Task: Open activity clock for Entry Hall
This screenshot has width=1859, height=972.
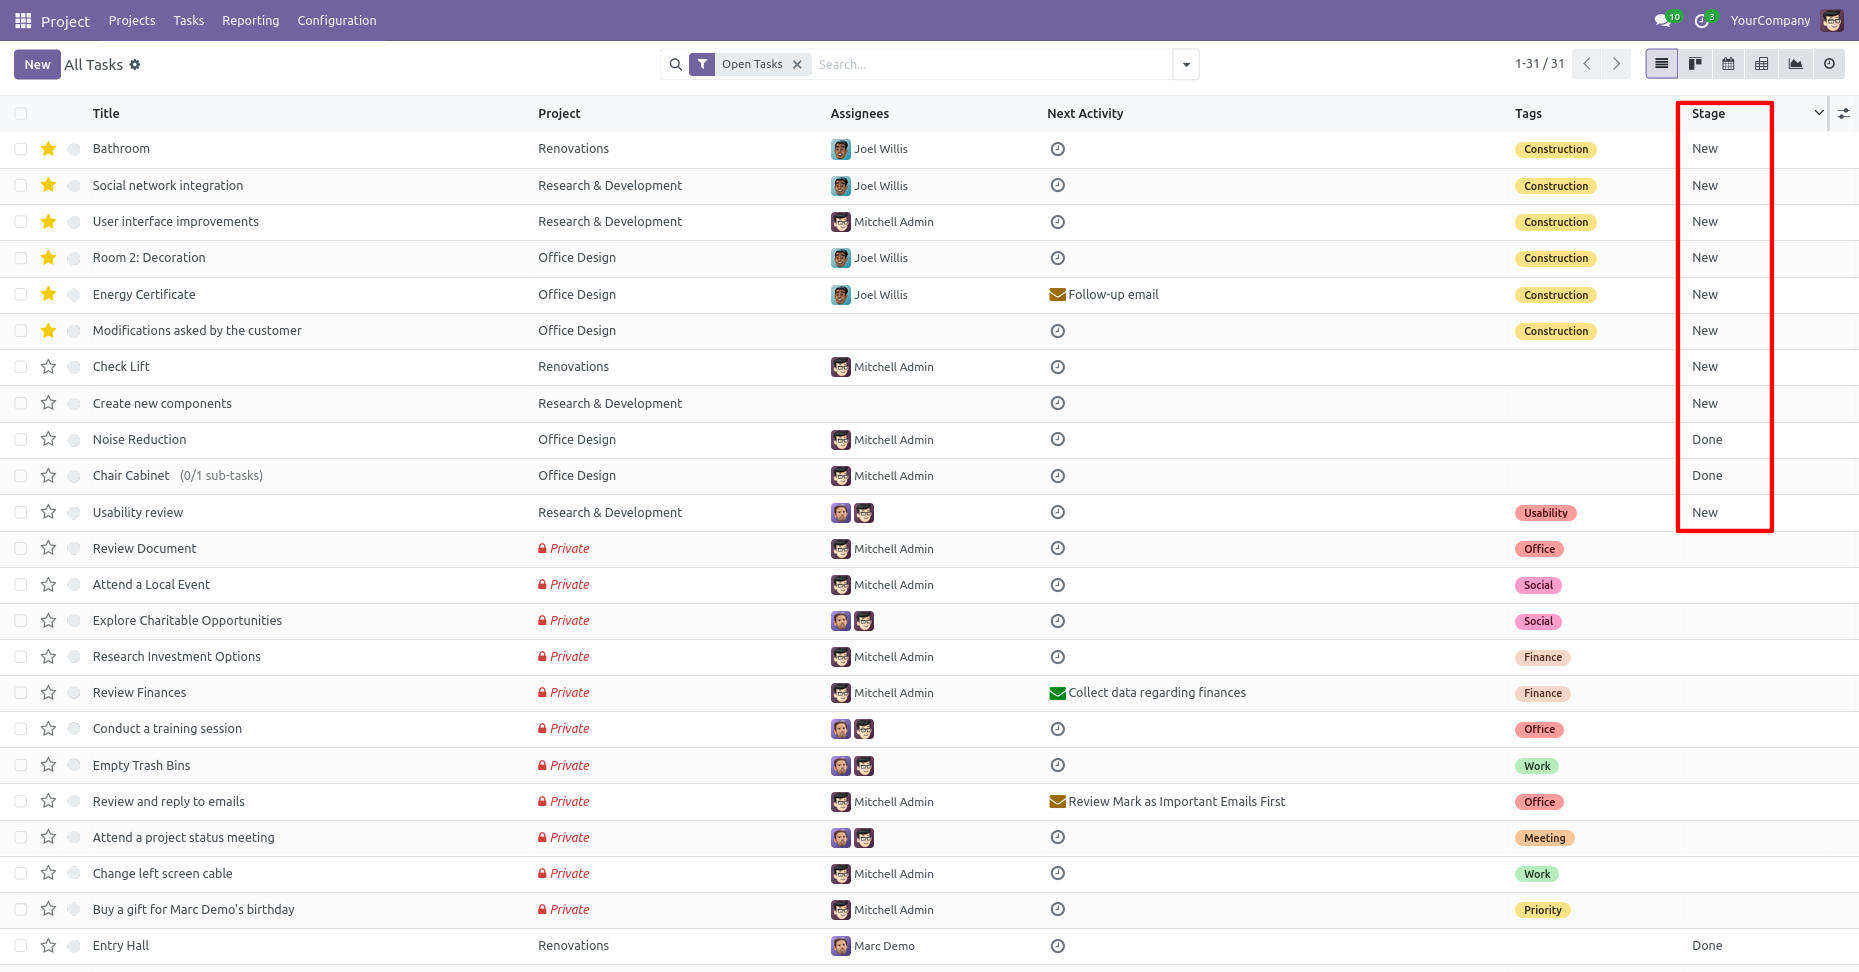Action: [x=1058, y=946]
